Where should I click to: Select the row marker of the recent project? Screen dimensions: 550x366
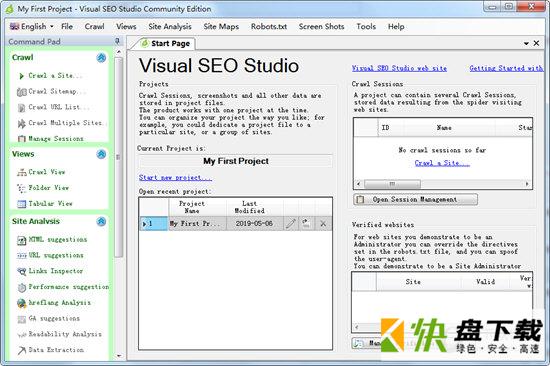[x=154, y=224]
